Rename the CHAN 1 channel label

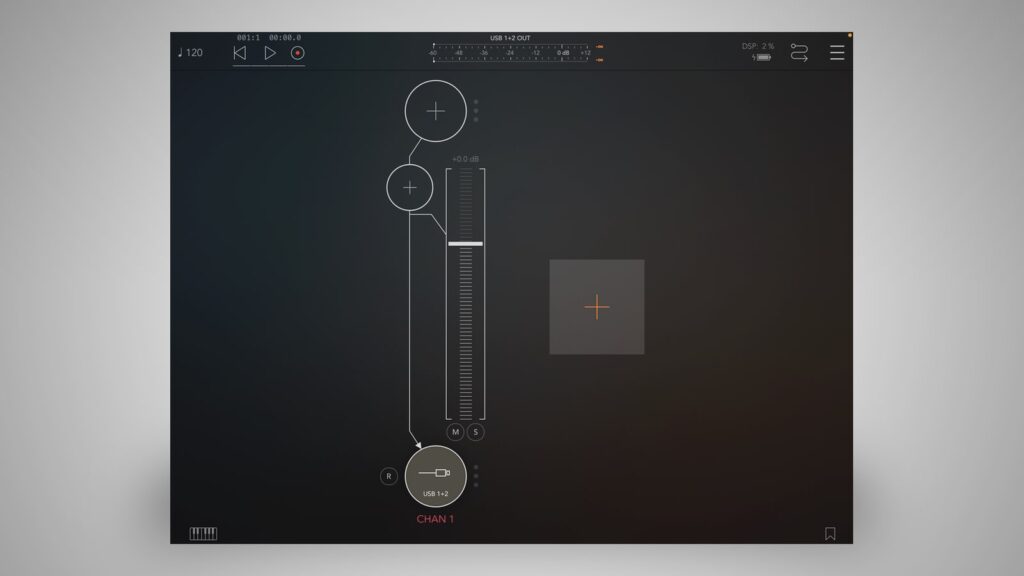[x=435, y=519]
